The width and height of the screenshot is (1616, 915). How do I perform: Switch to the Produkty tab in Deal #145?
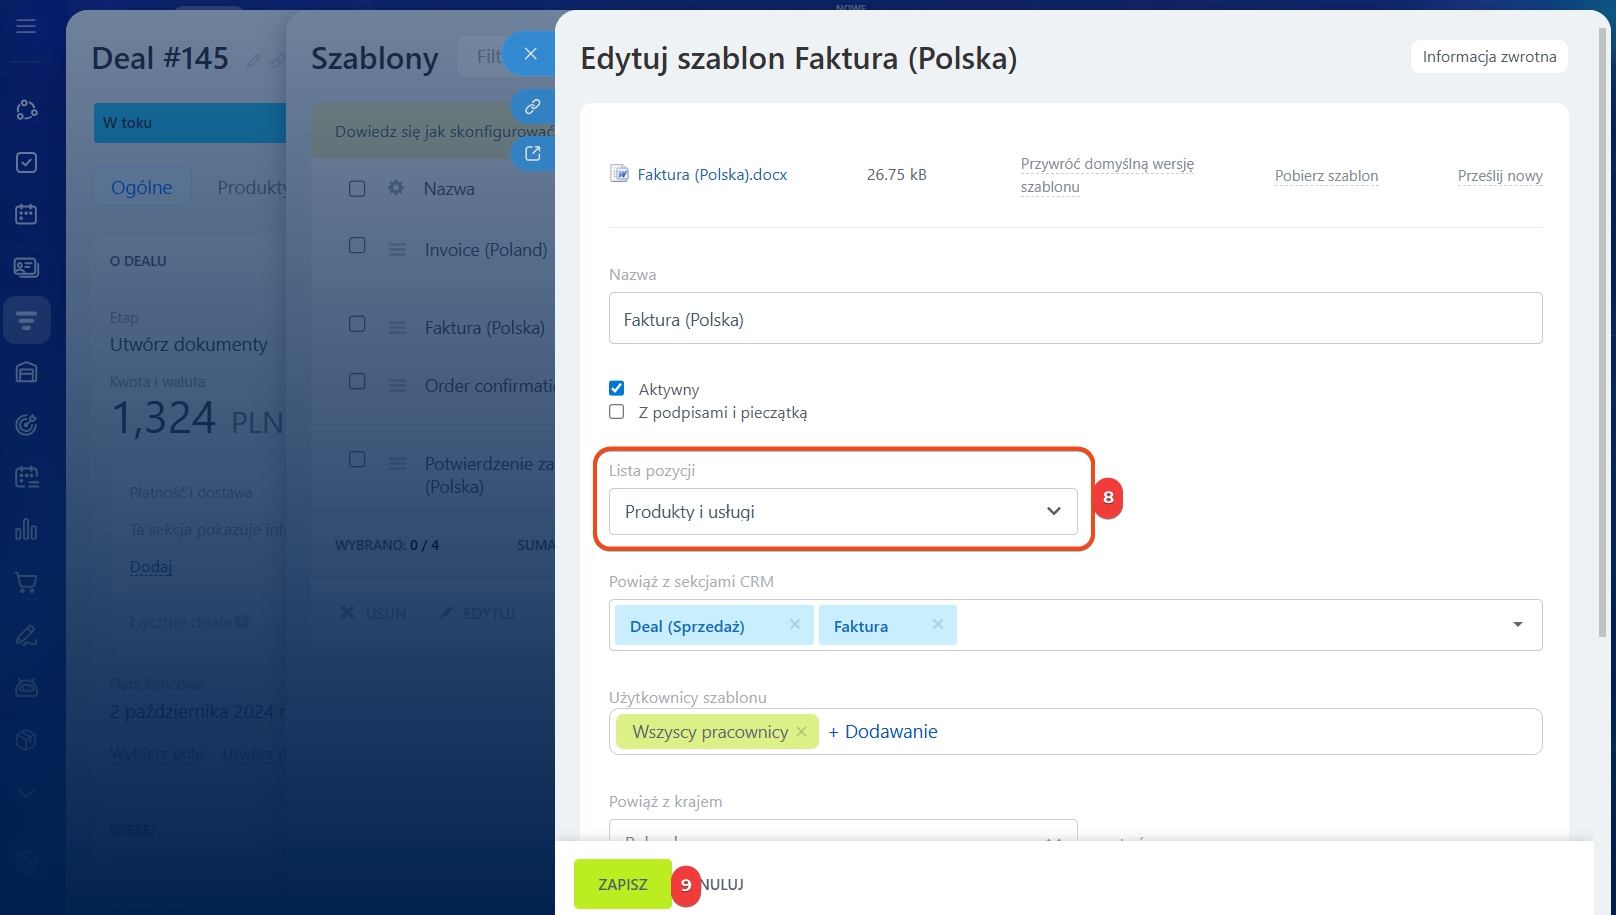[252, 187]
